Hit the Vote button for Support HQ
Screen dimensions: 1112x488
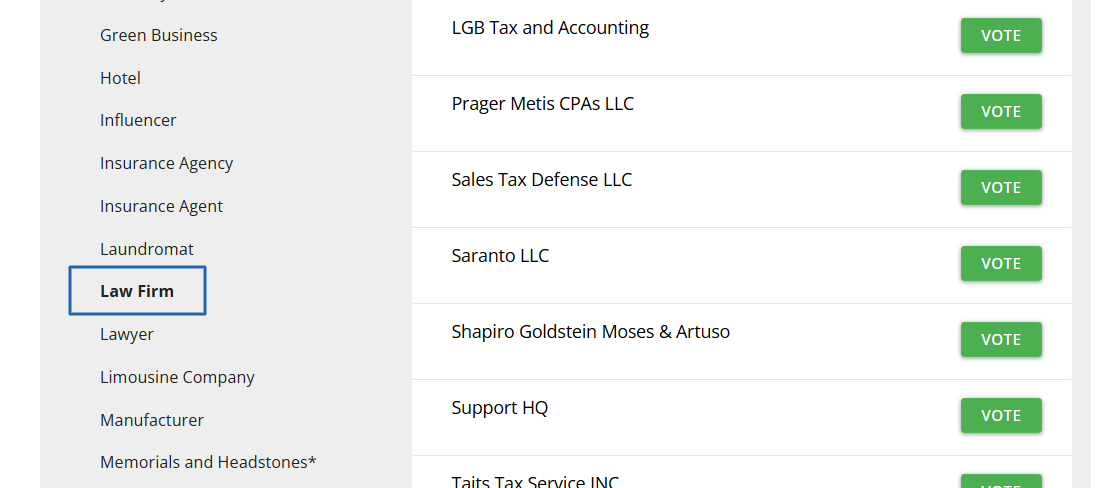(x=1000, y=415)
